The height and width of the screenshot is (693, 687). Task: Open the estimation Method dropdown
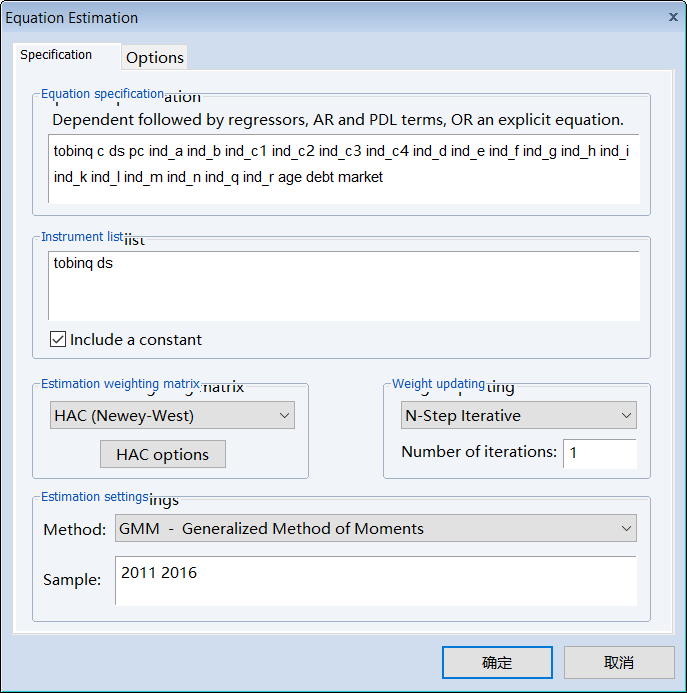[x=375, y=529]
